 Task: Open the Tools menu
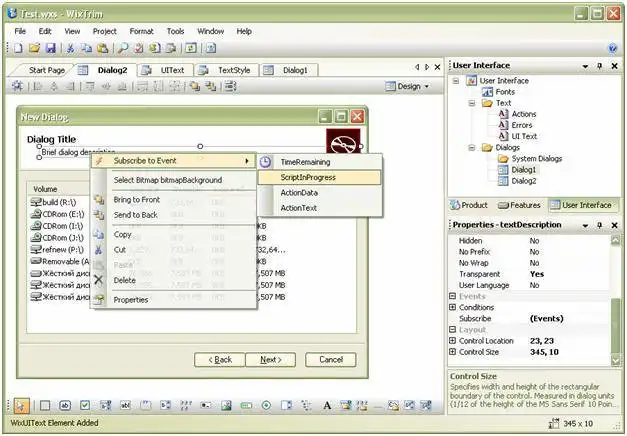[175, 31]
